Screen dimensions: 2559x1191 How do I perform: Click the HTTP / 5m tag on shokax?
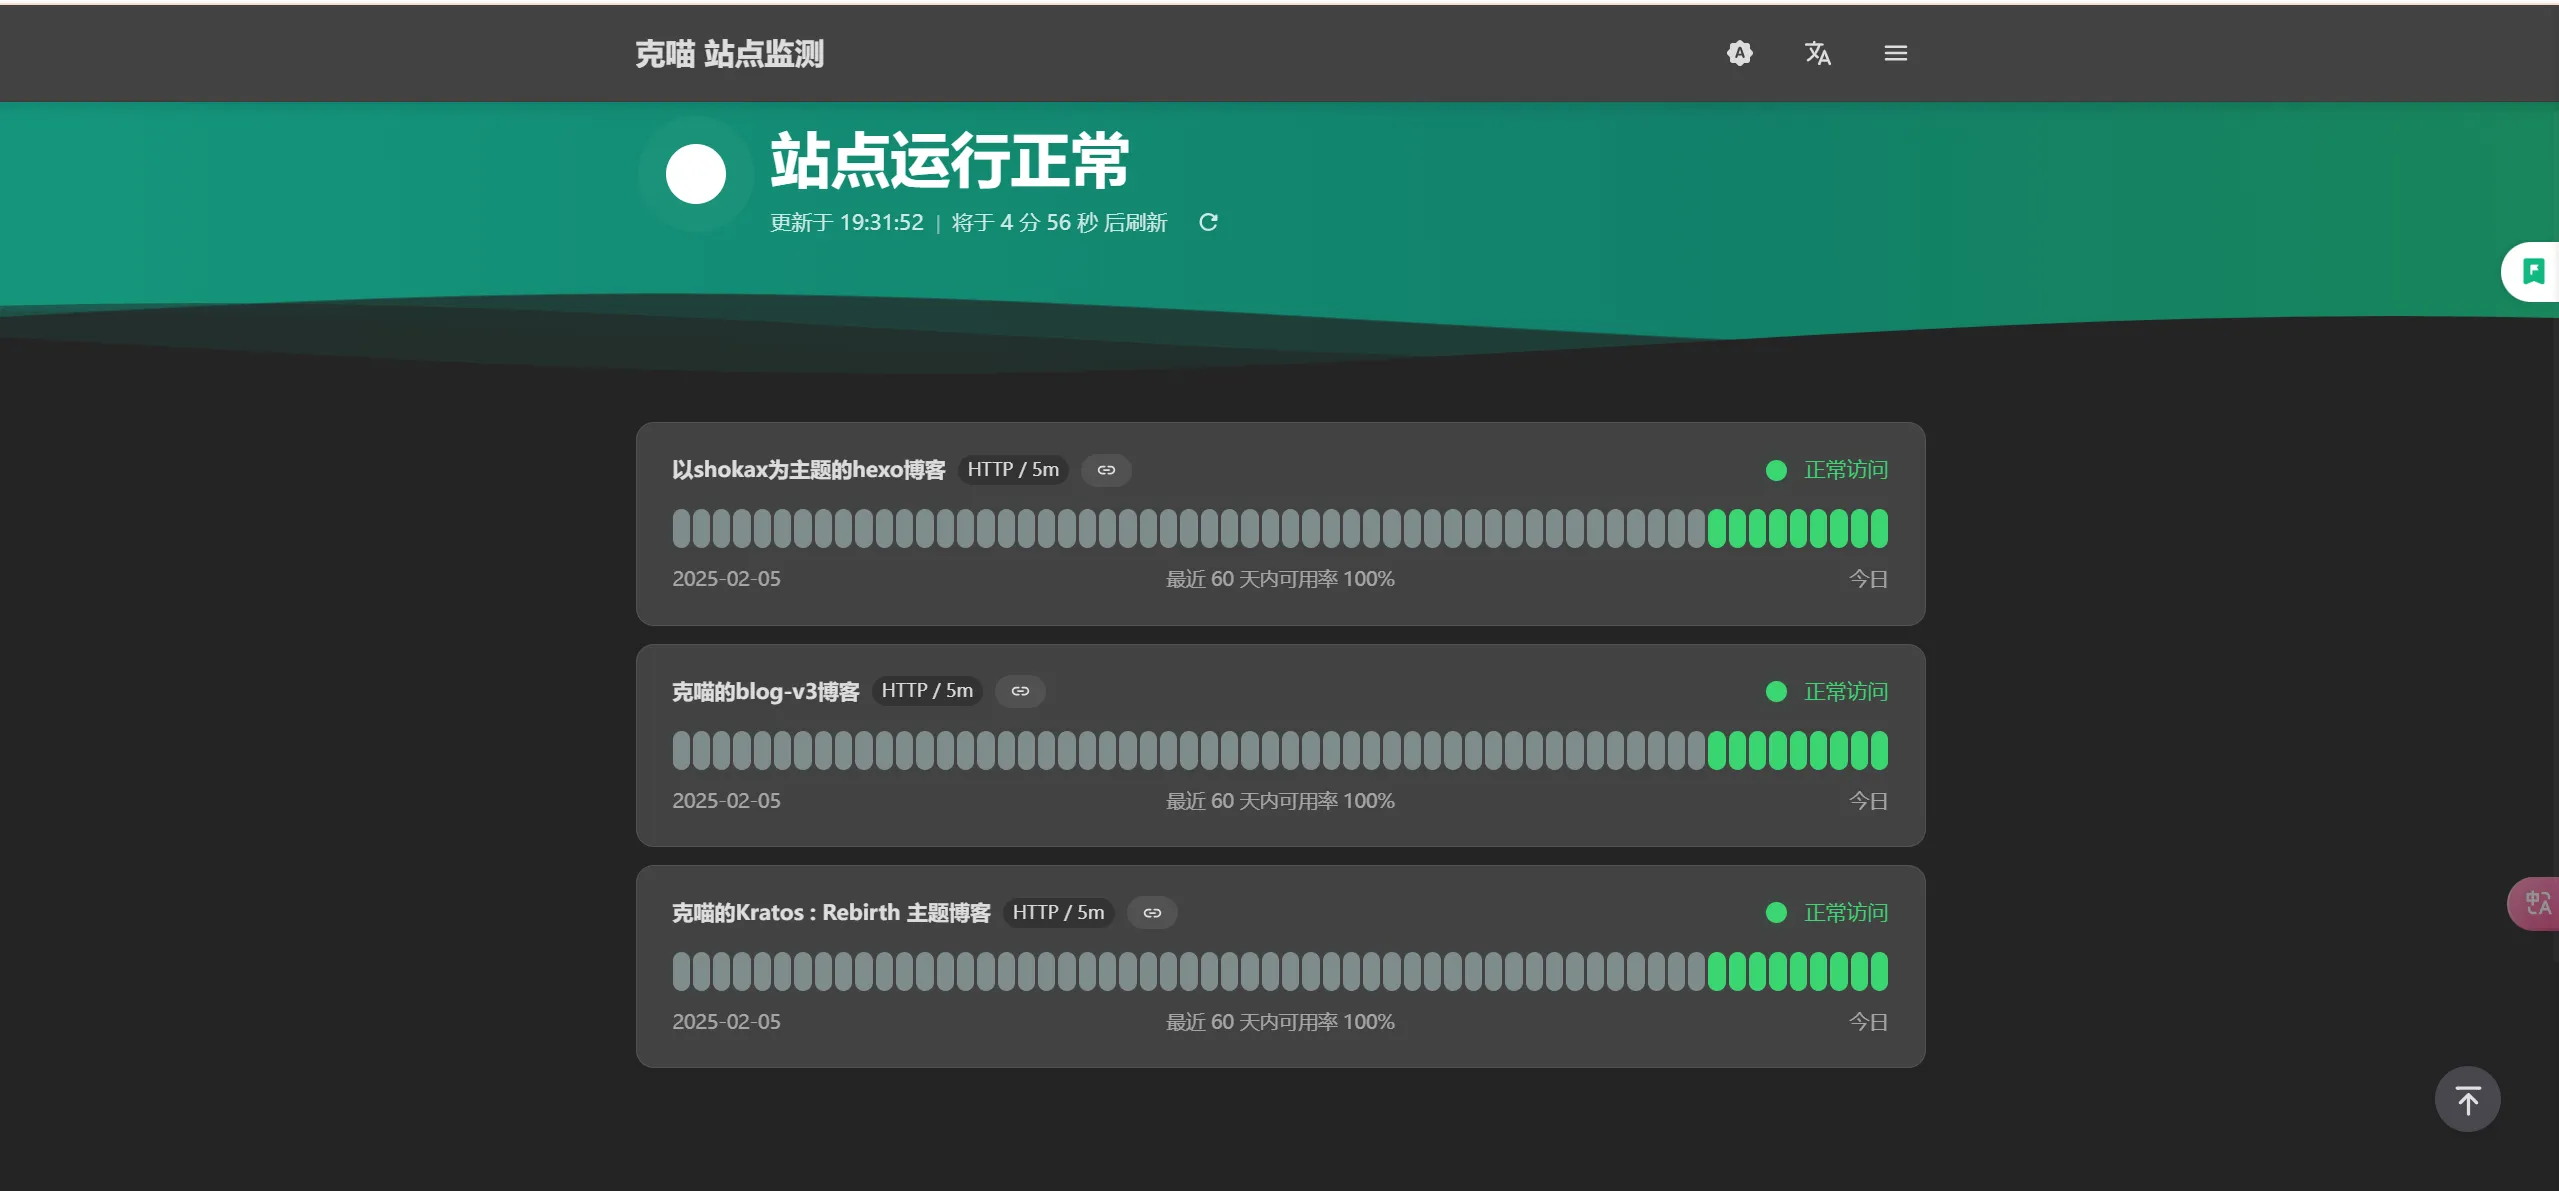(x=1012, y=470)
